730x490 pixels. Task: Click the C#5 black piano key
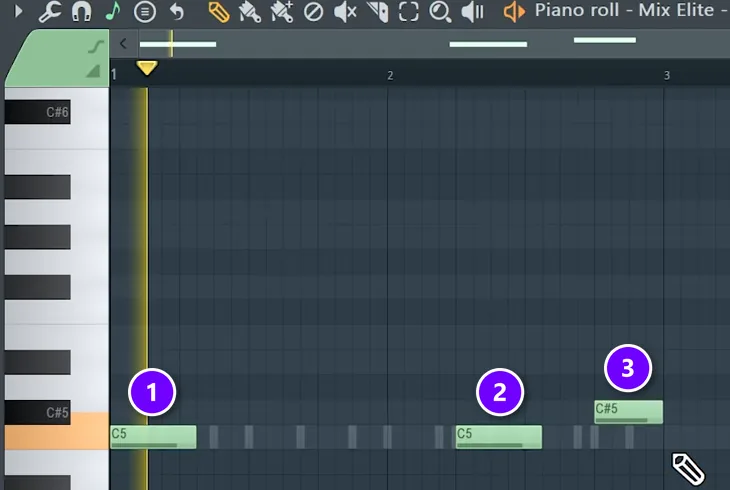point(38,412)
